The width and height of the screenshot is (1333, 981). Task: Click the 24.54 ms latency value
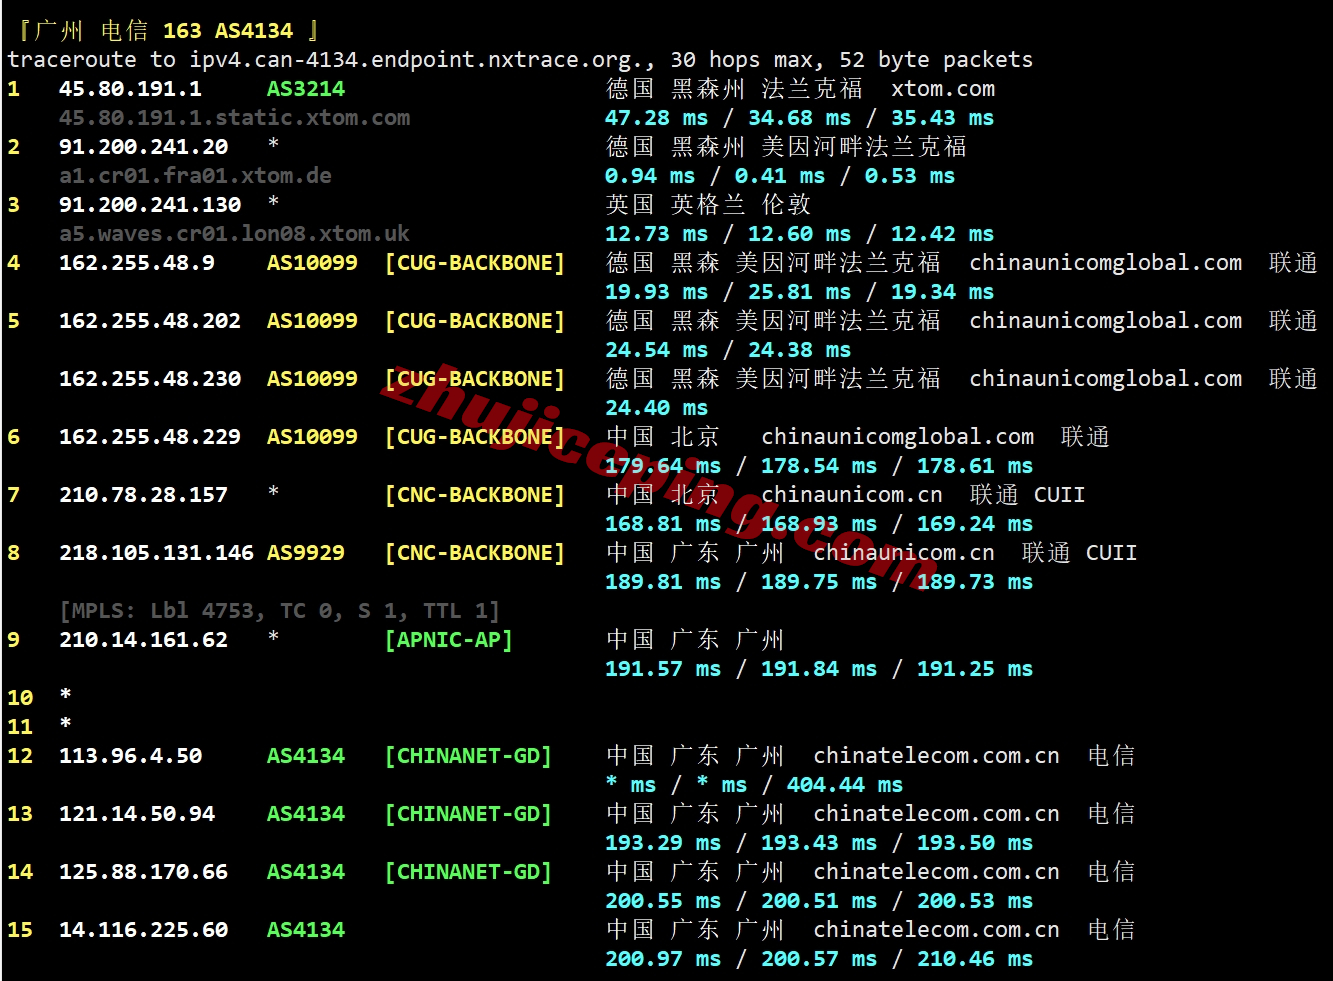click(656, 350)
